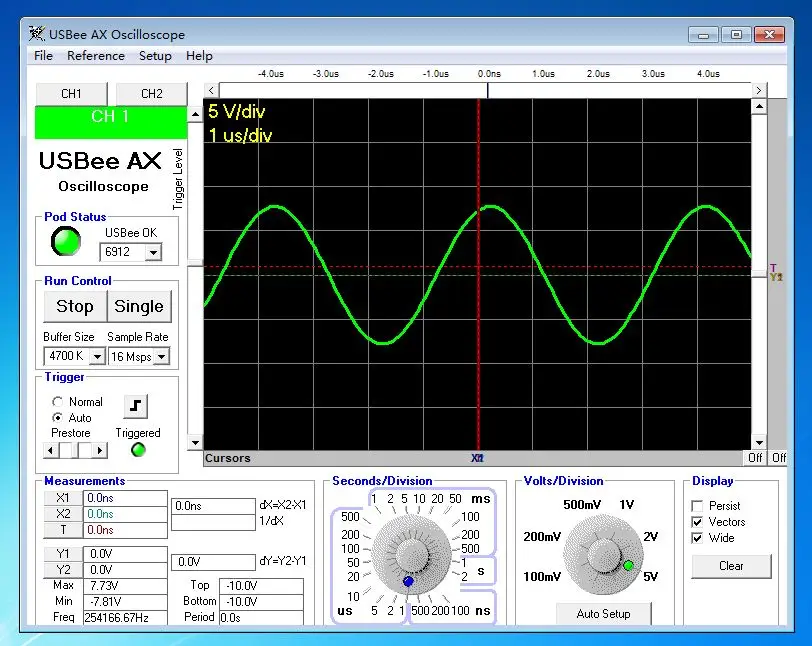This screenshot has width=812, height=646.
Task: Toggle second cursor Off button at far right
Action: 778,457
